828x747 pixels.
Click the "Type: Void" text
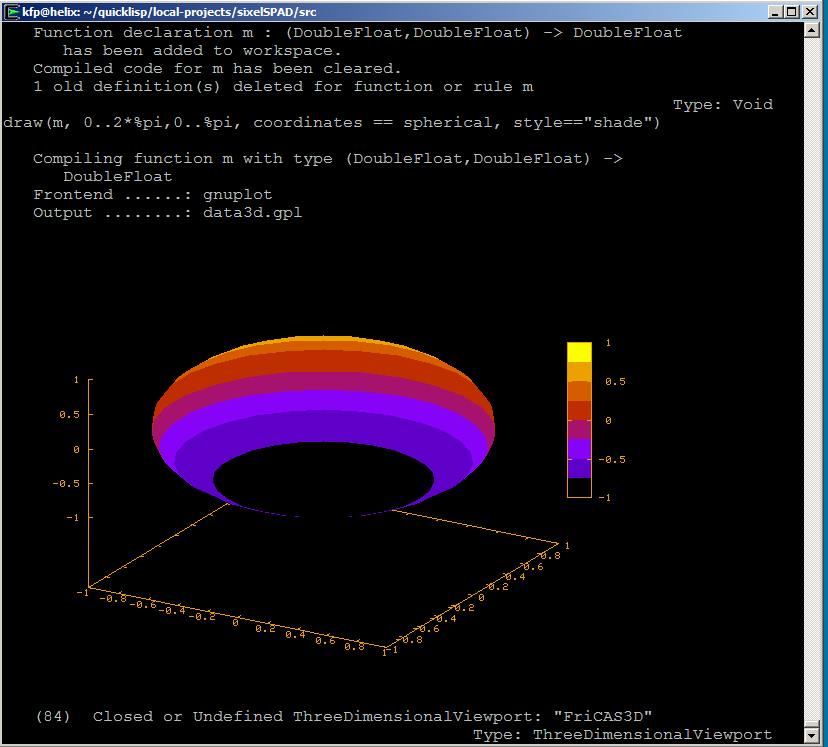[x=722, y=105]
